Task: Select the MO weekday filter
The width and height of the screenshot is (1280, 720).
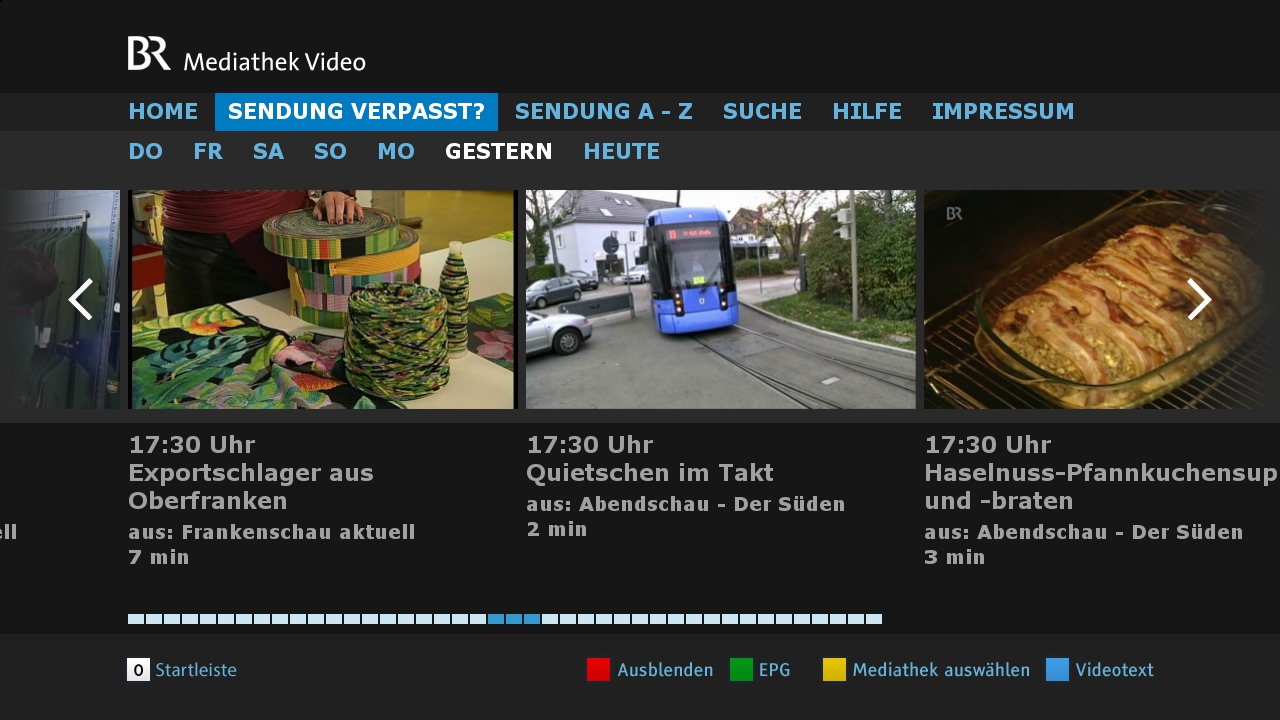Action: coord(396,151)
